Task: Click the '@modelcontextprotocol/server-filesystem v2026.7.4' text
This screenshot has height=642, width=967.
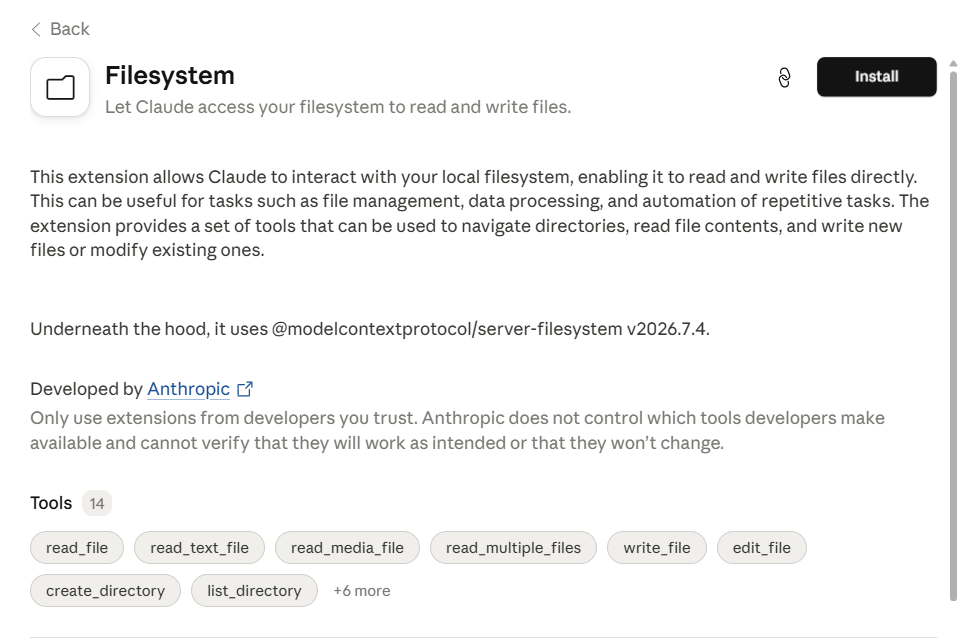Action: pos(490,329)
